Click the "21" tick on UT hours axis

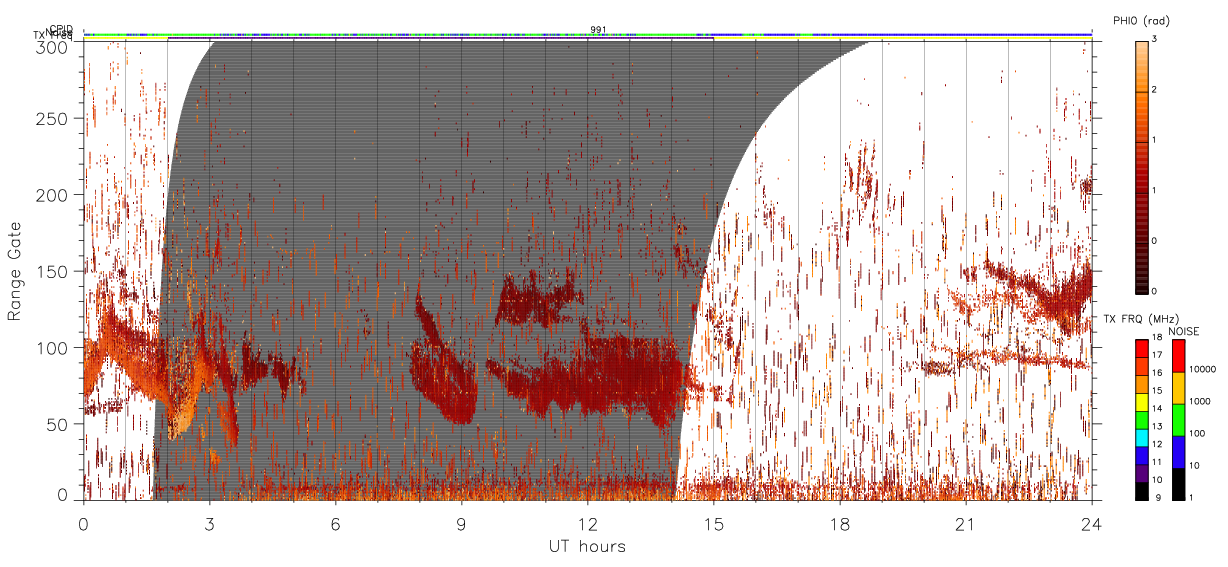966,525
